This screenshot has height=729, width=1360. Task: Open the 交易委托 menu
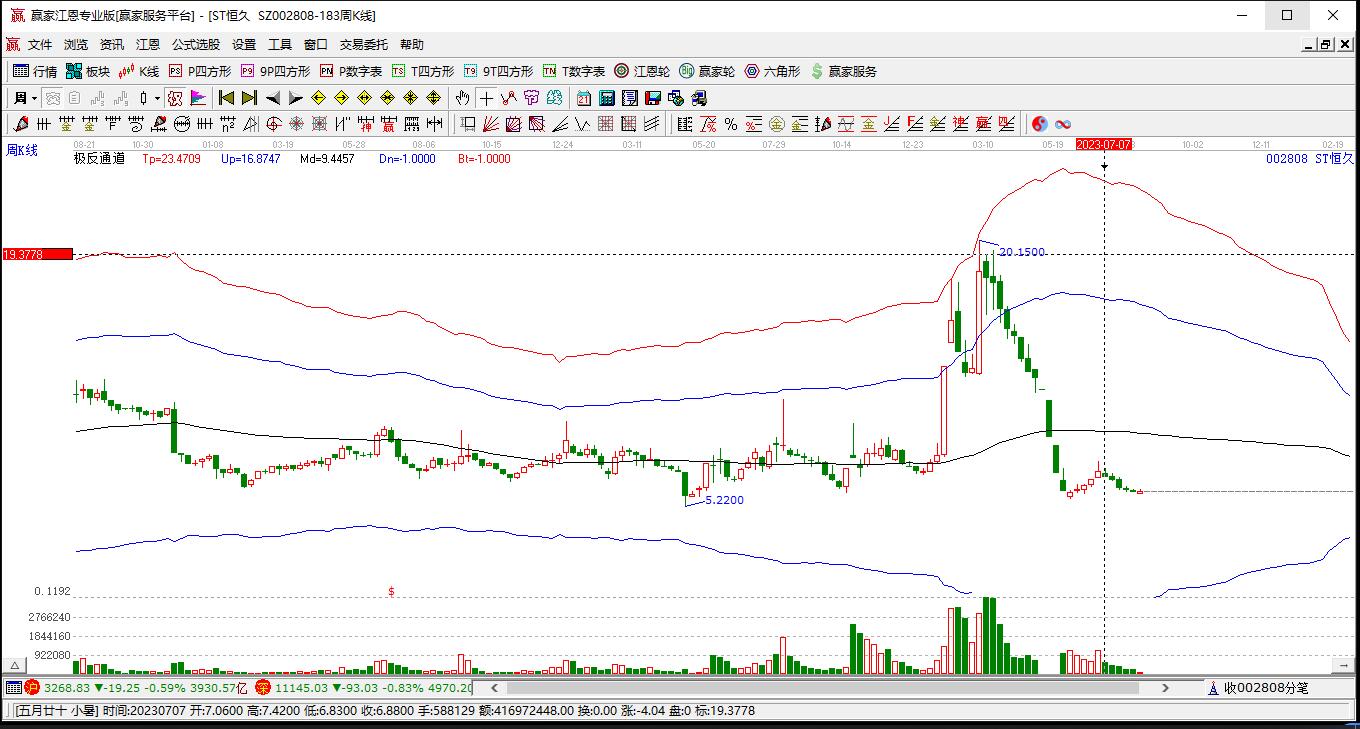[x=364, y=45]
